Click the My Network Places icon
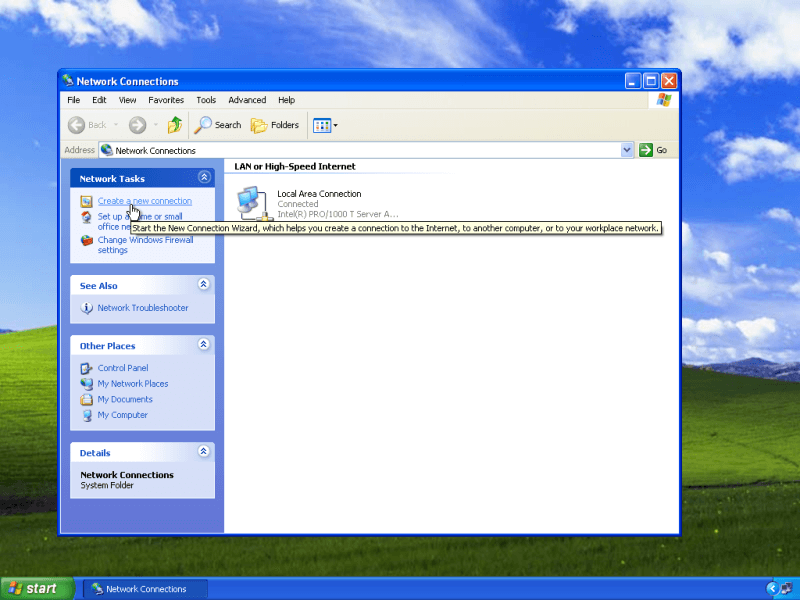 tap(87, 384)
